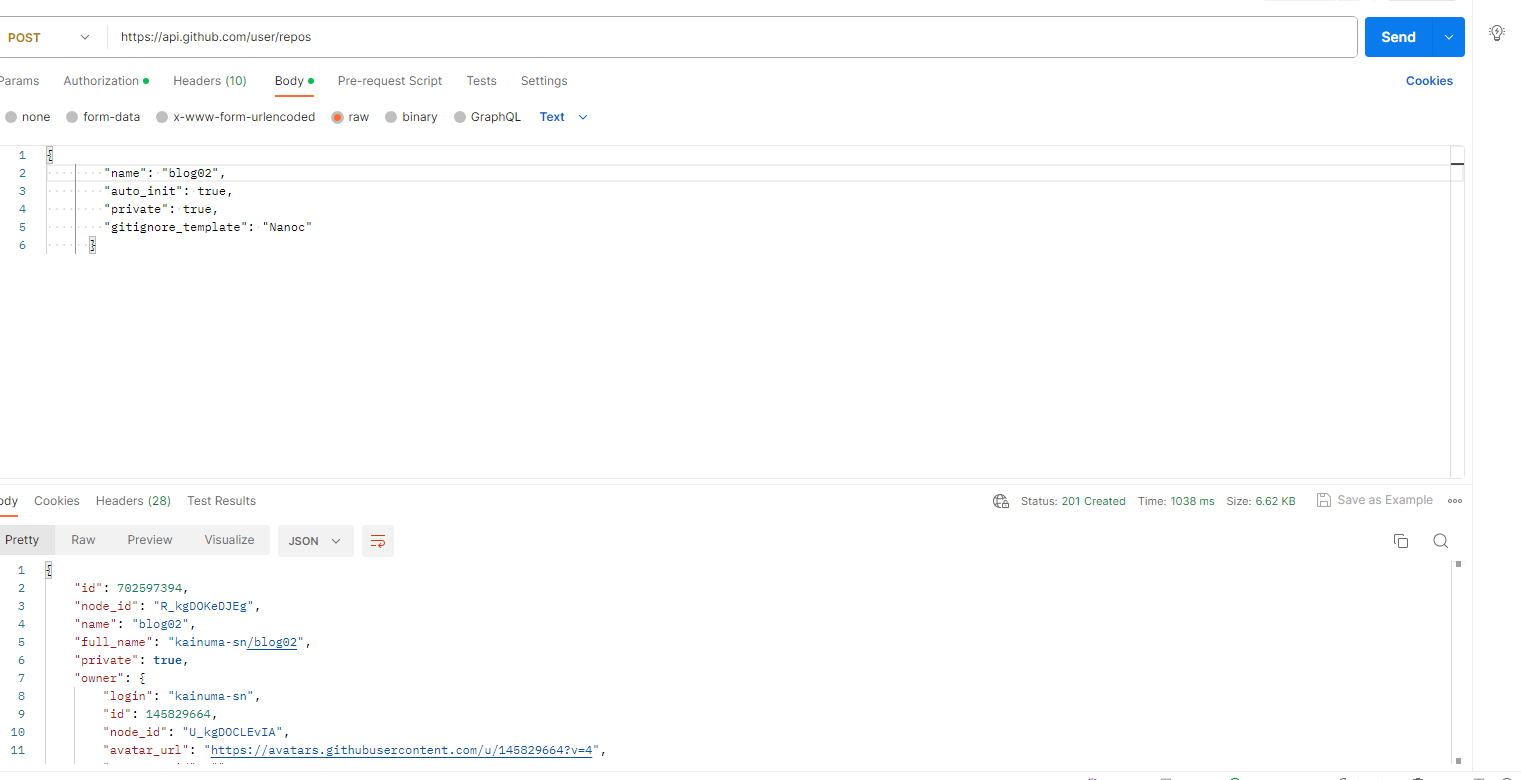The image size is (1521, 780).
Task: Switch to the Authorization tab
Action: click(100, 81)
